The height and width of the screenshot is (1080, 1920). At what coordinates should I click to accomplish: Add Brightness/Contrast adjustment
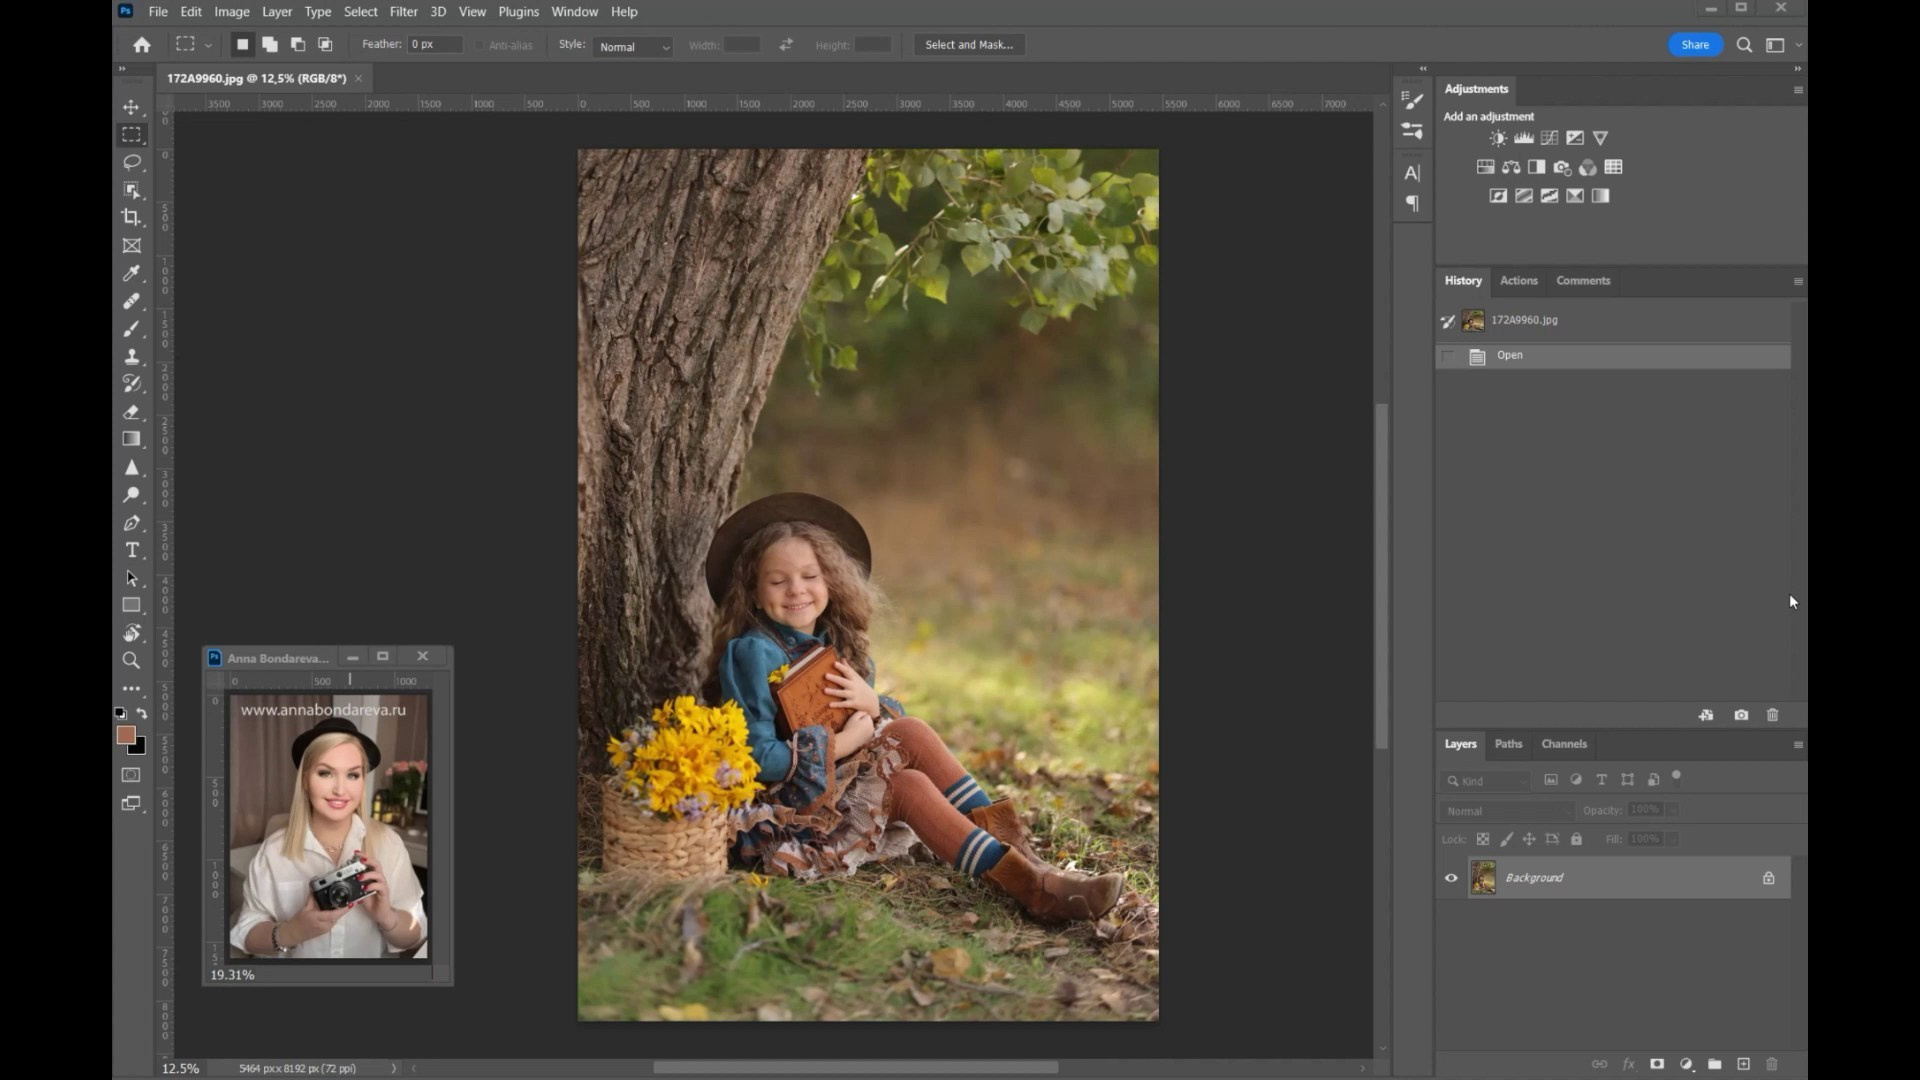pyautogui.click(x=1498, y=138)
